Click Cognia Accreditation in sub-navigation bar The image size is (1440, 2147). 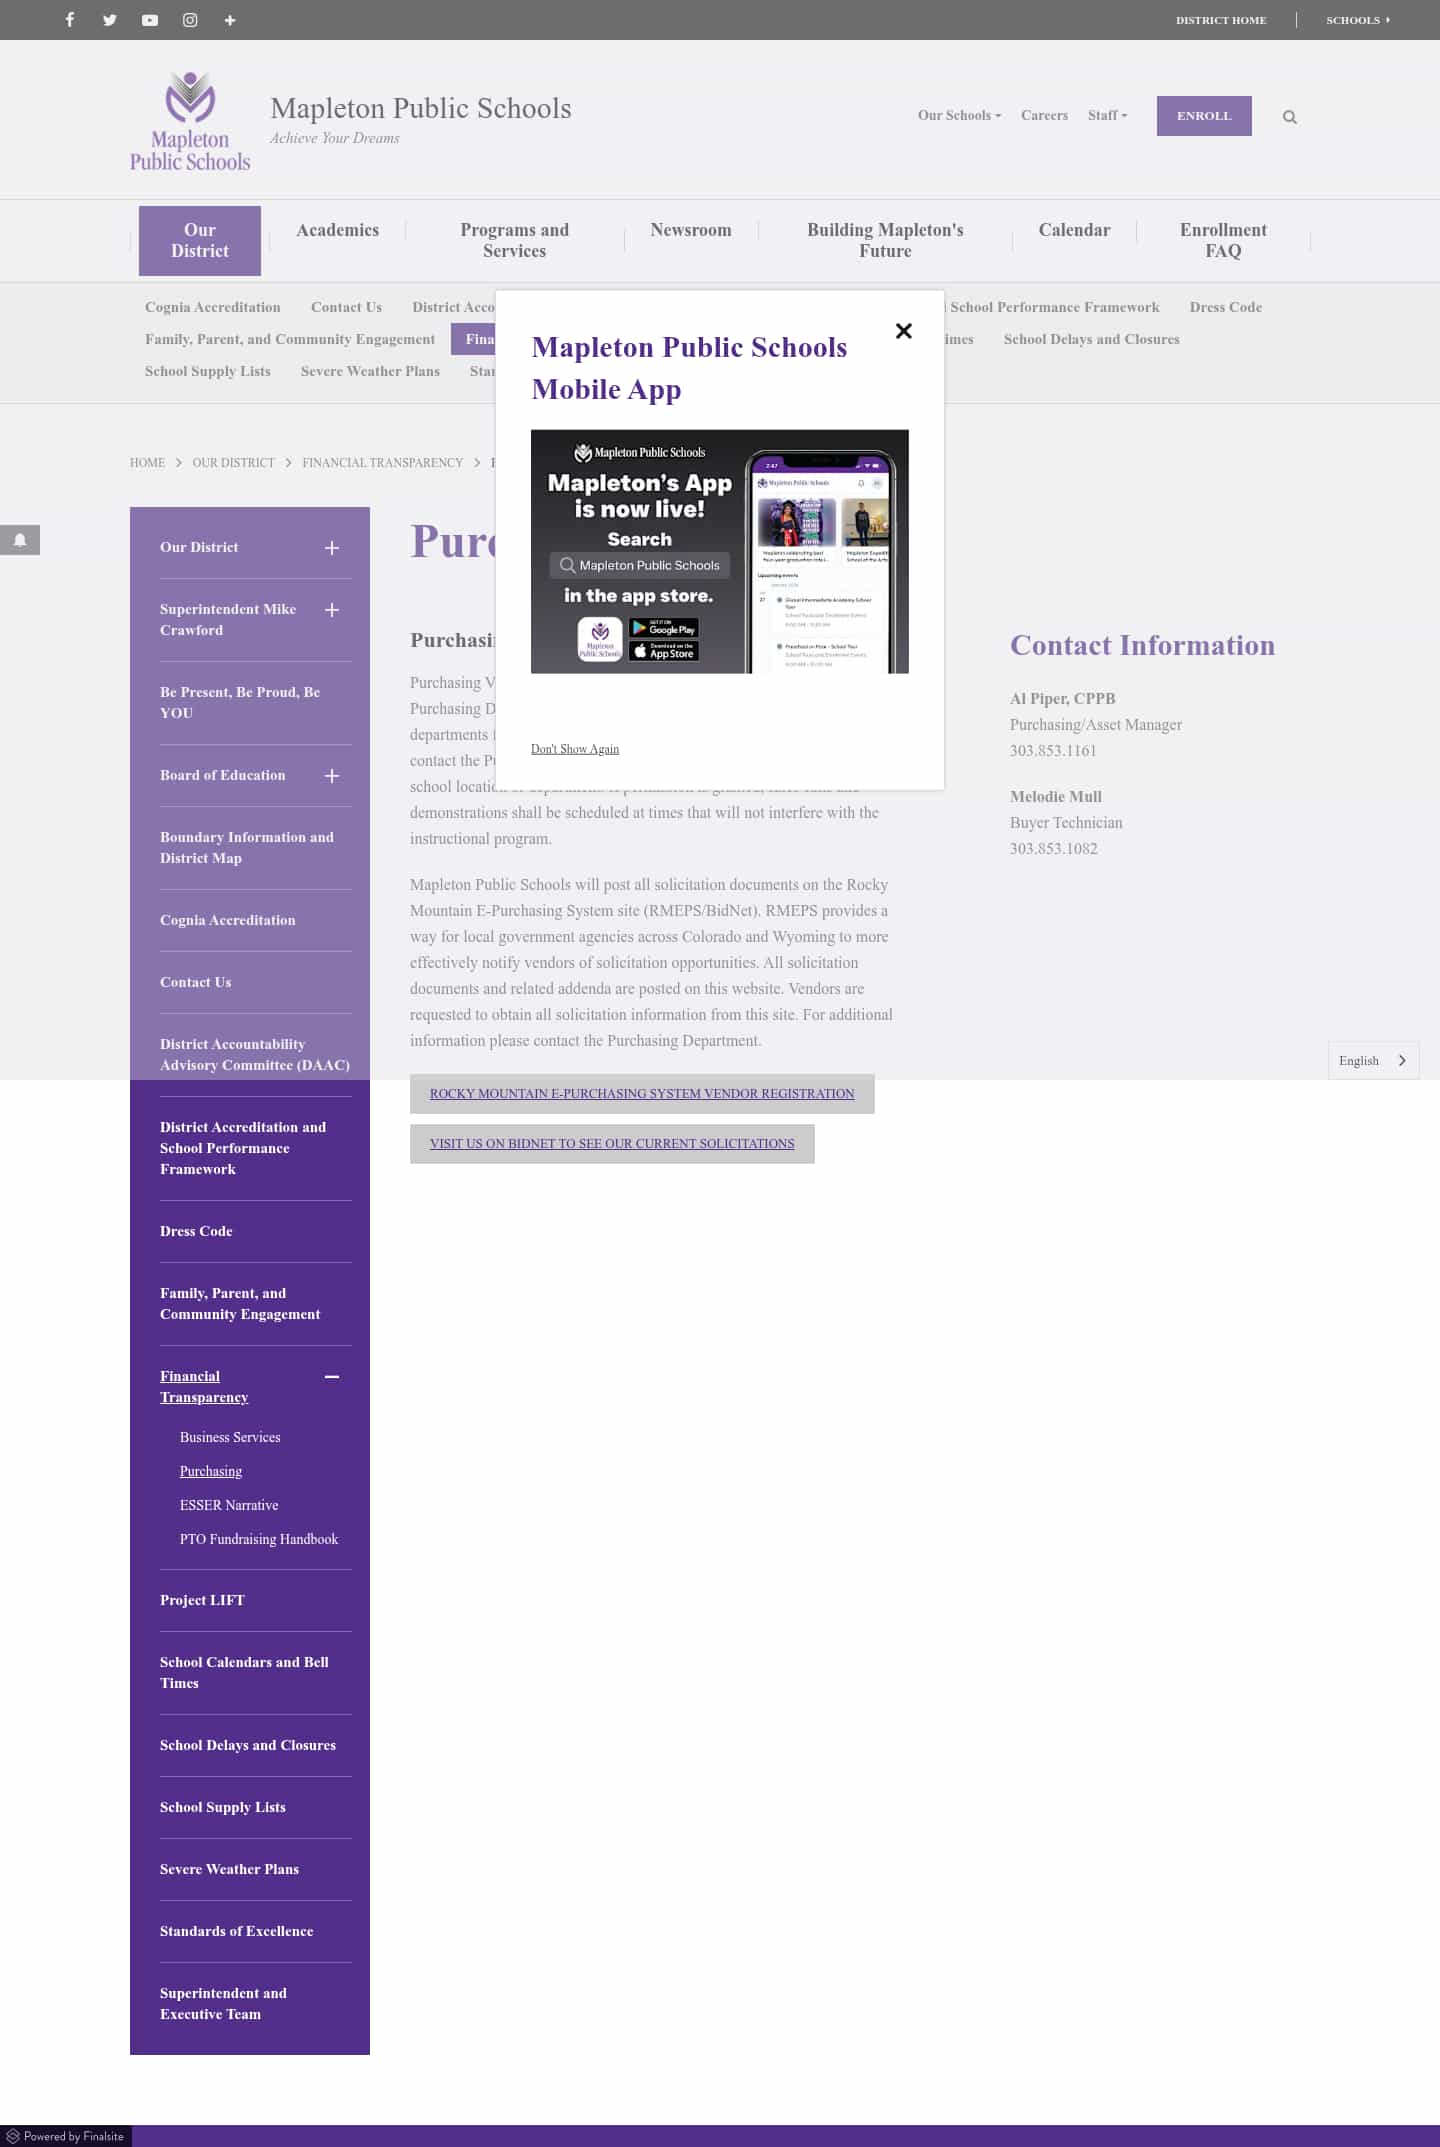213,307
